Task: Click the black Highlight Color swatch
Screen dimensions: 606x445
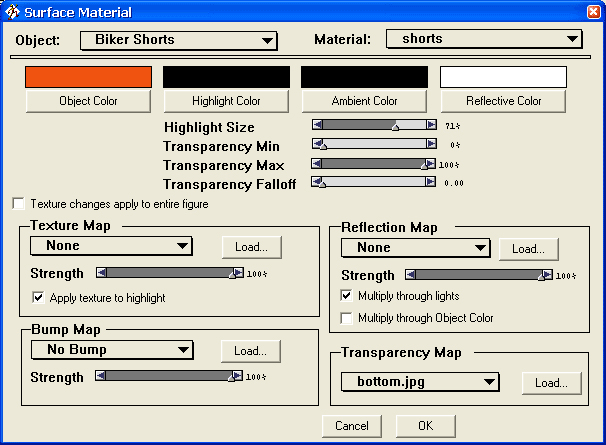Action: (x=226, y=77)
